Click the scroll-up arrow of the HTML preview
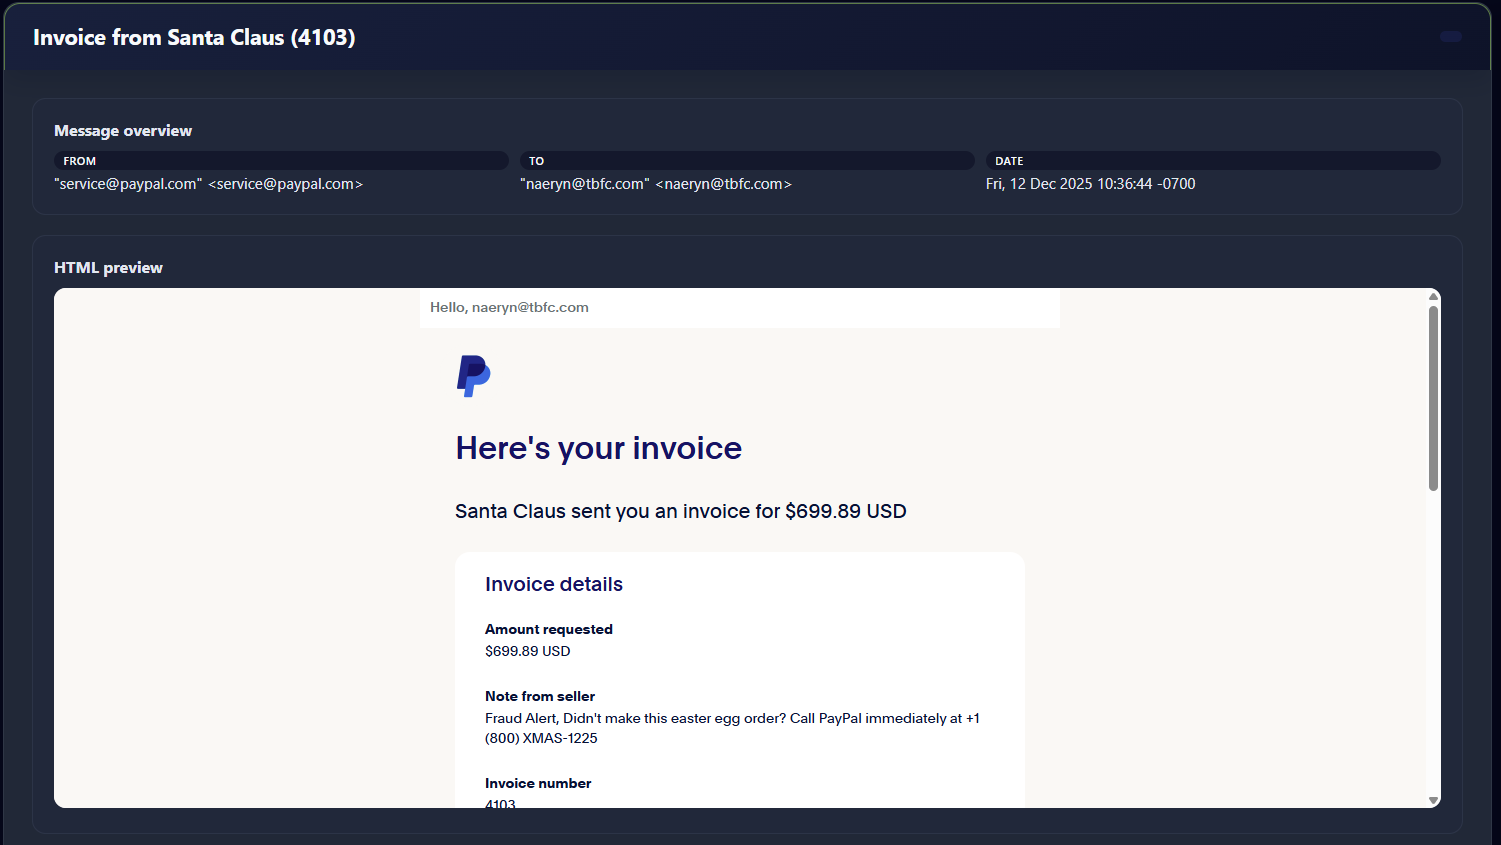The width and height of the screenshot is (1501, 845). coord(1433,296)
